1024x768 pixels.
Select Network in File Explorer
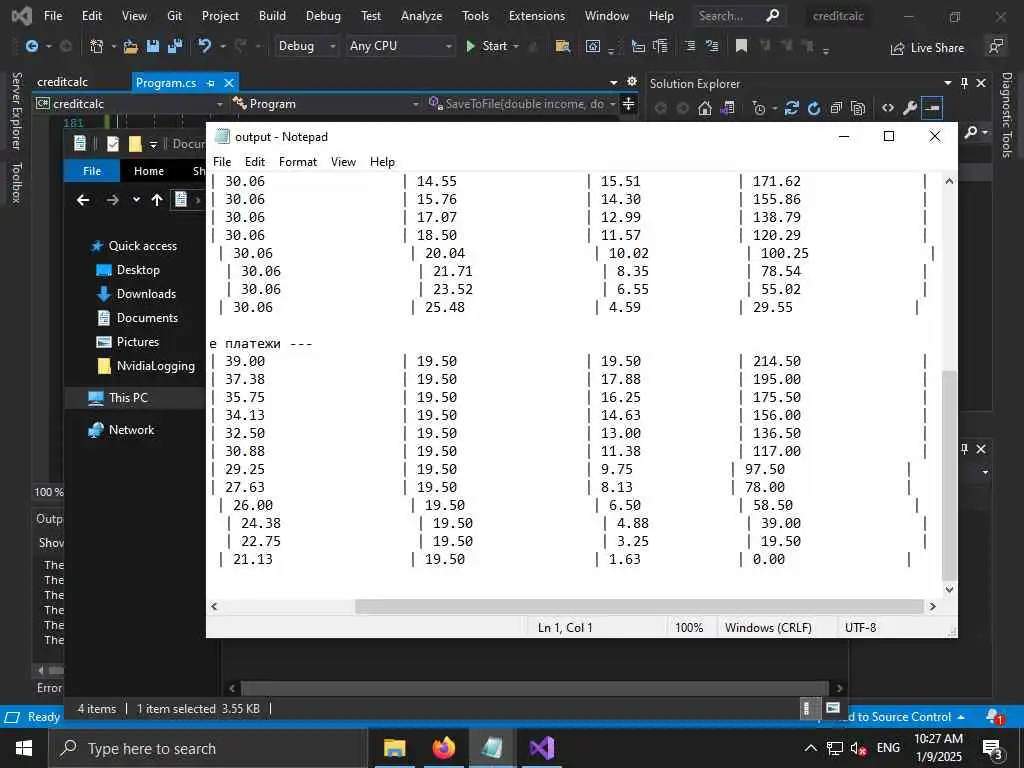point(131,430)
